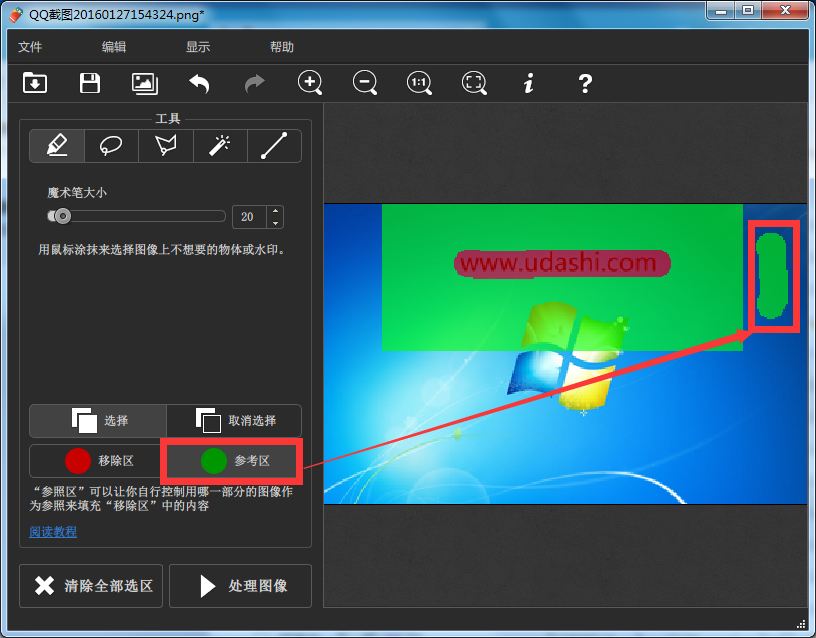Switch to 取消选择 deselect mode
Image resolution: width=816 pixels, height=638 pixels.
point(234,420)
